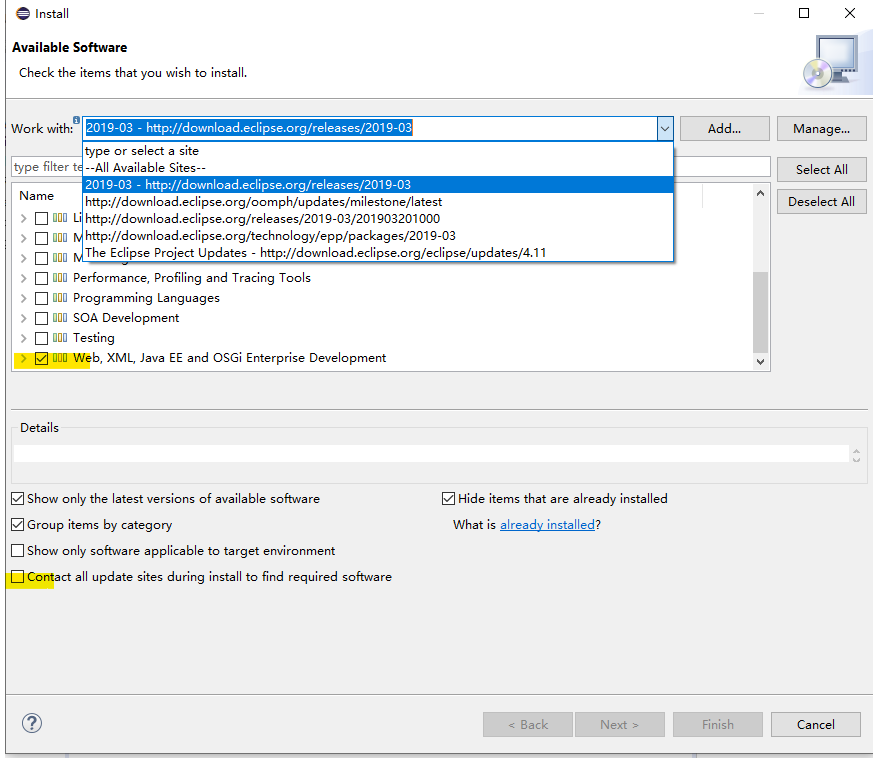The image size is (873, 758).
Task: Enable Contact all update sites during install
Action: [18, 577]
